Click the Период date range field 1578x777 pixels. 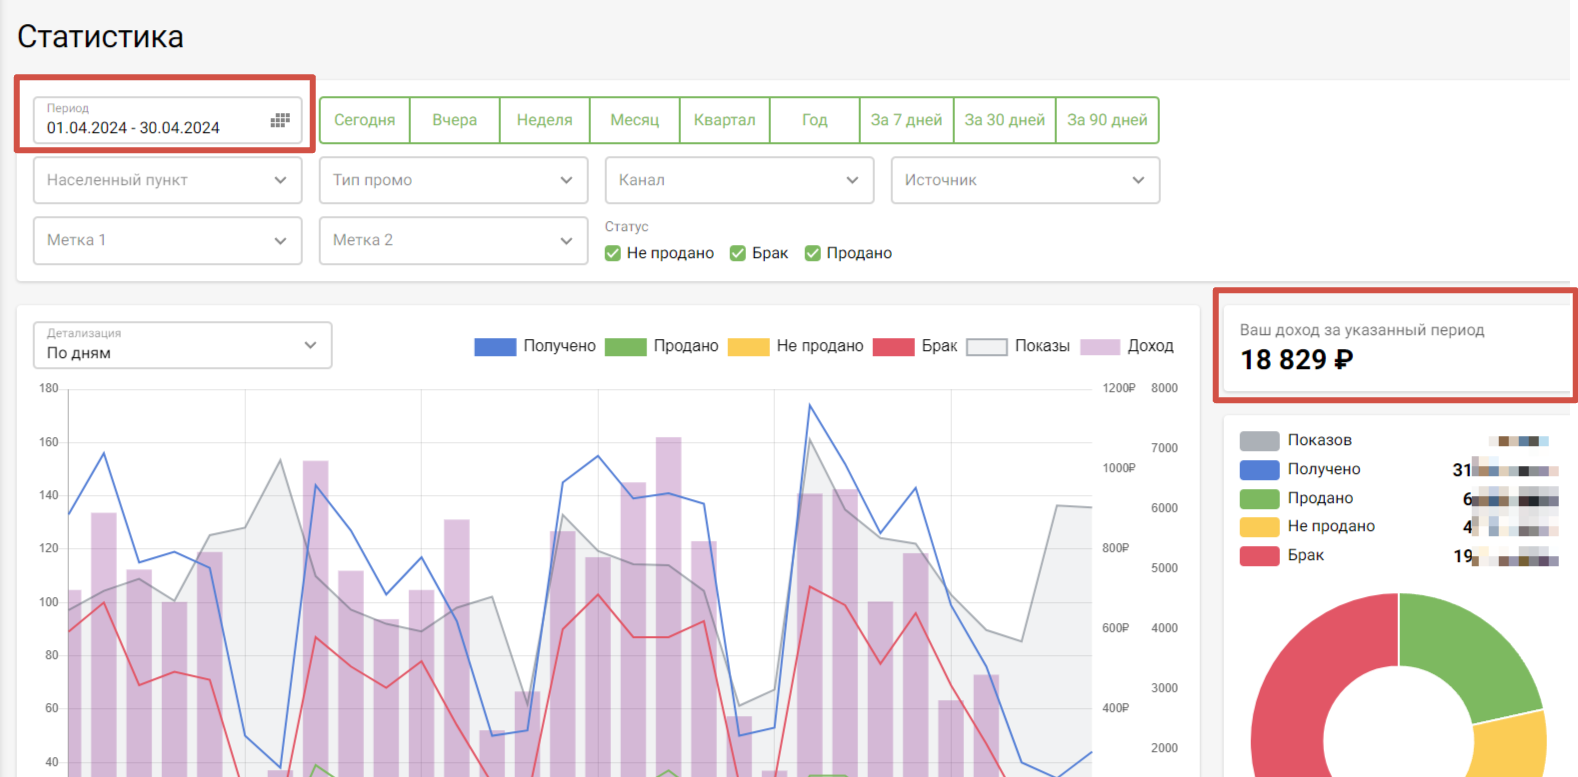[167, 120]
